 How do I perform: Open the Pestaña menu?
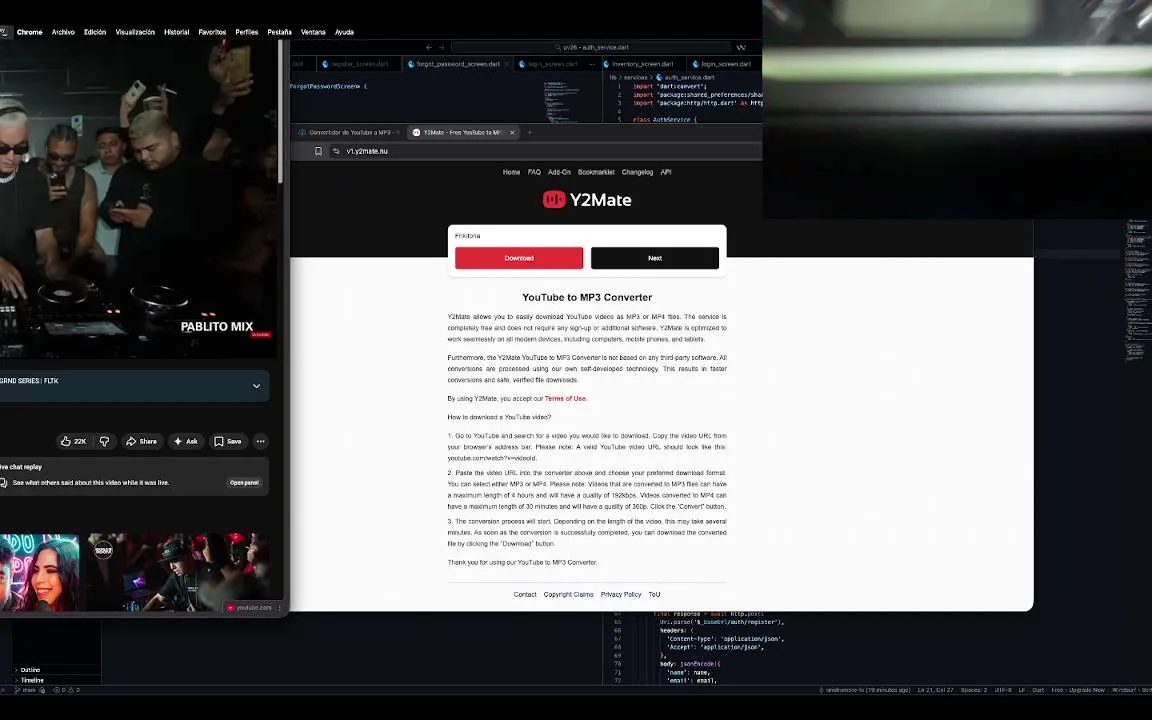point(279,32)
